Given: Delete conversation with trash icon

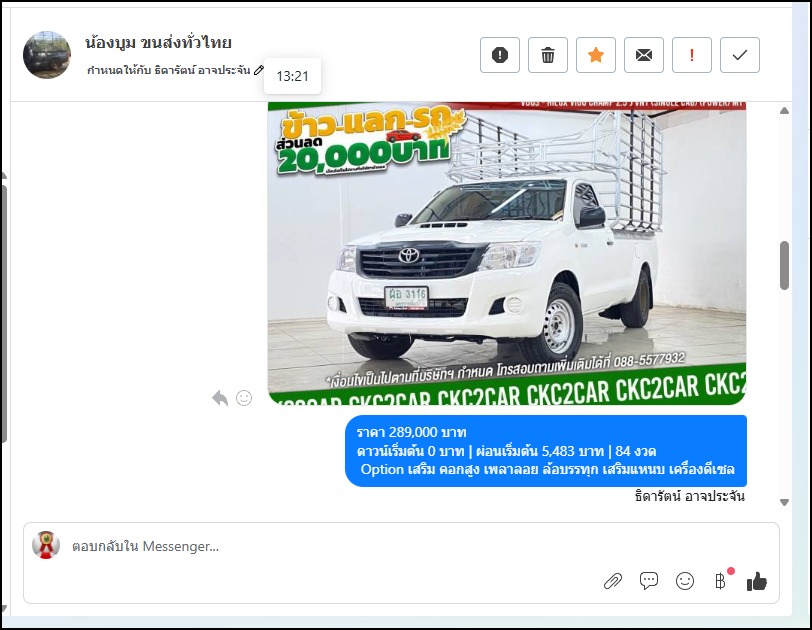Looking at the screenshot, I should (x=547, y=55).
